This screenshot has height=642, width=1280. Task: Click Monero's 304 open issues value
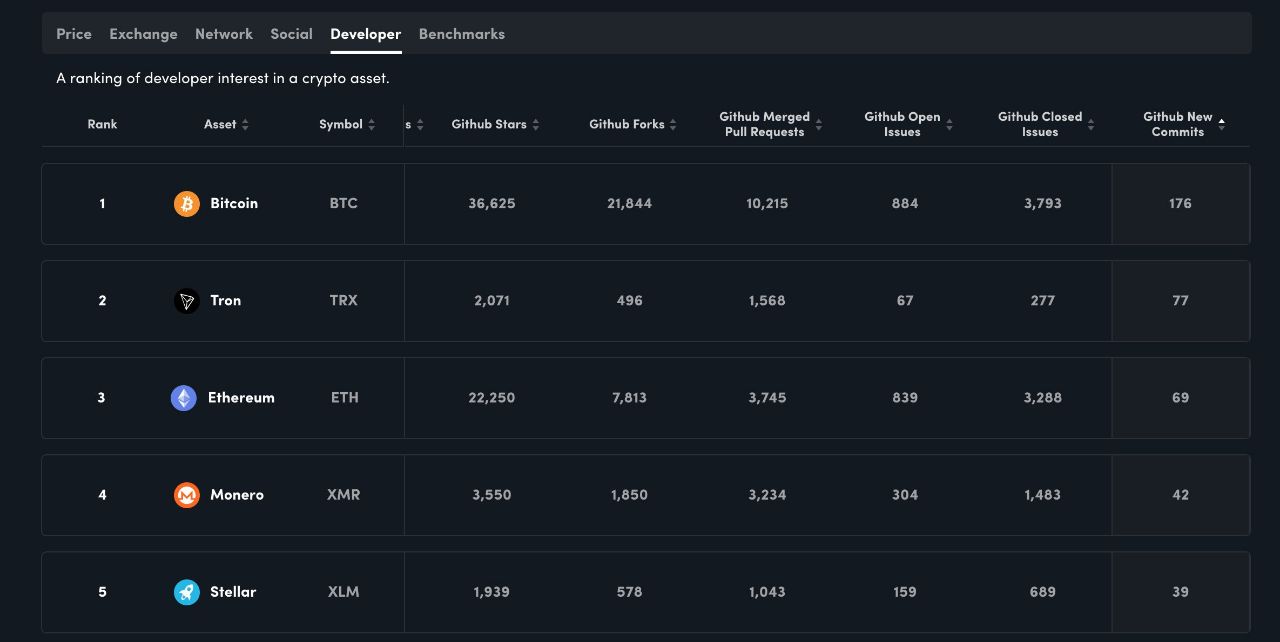click(x=905, y=494)
